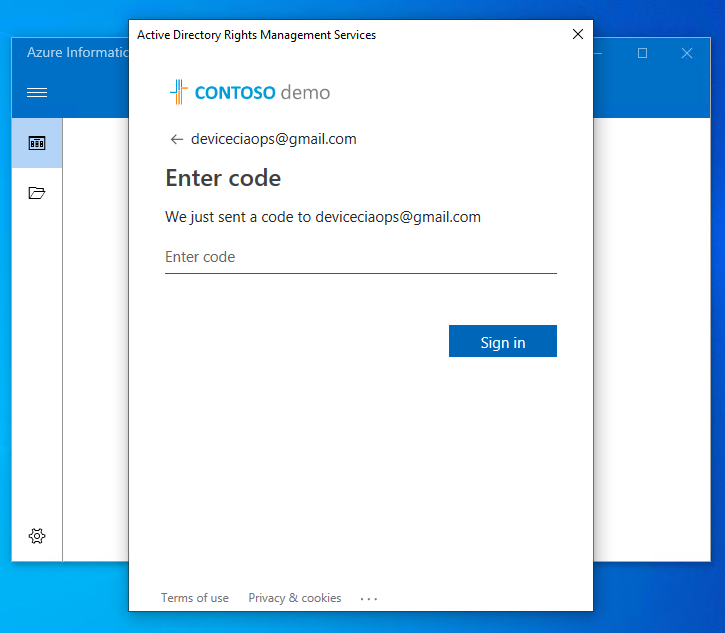The image size is (725, 633).
Task: Click the CONTOSO demo brand text
Action: [262, 93]
